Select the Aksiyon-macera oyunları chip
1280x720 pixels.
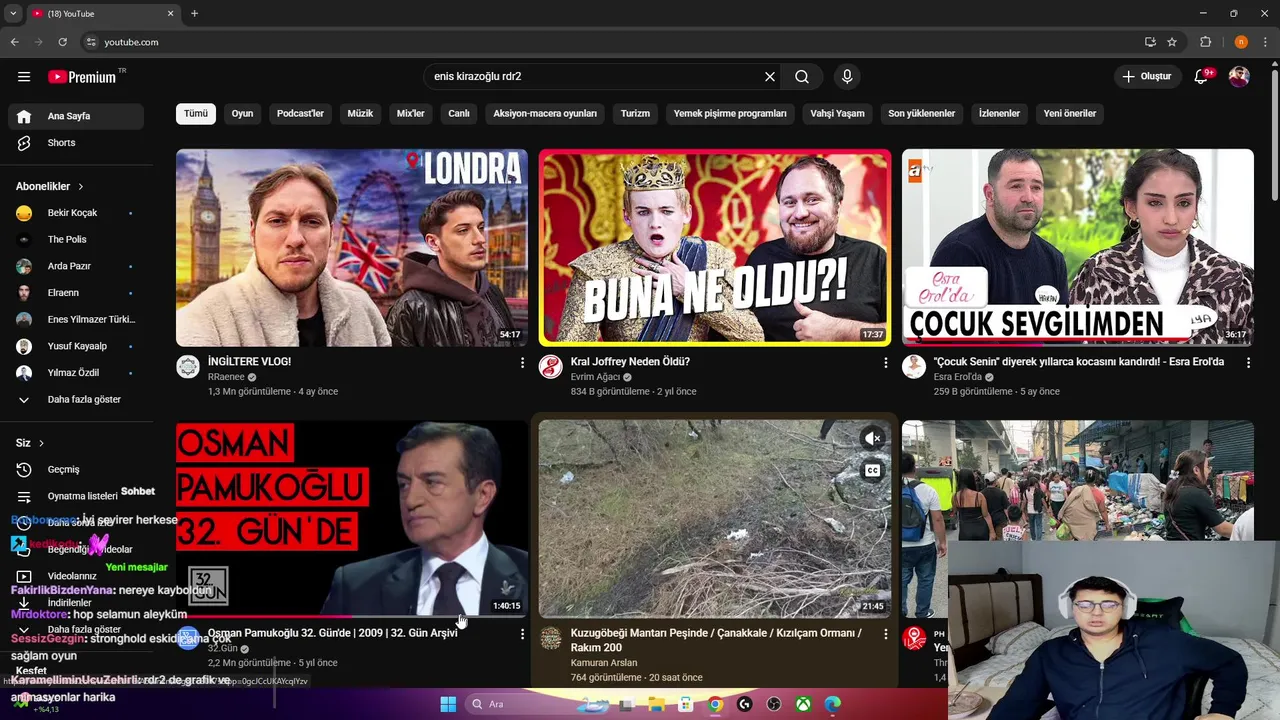pos(545,114)
